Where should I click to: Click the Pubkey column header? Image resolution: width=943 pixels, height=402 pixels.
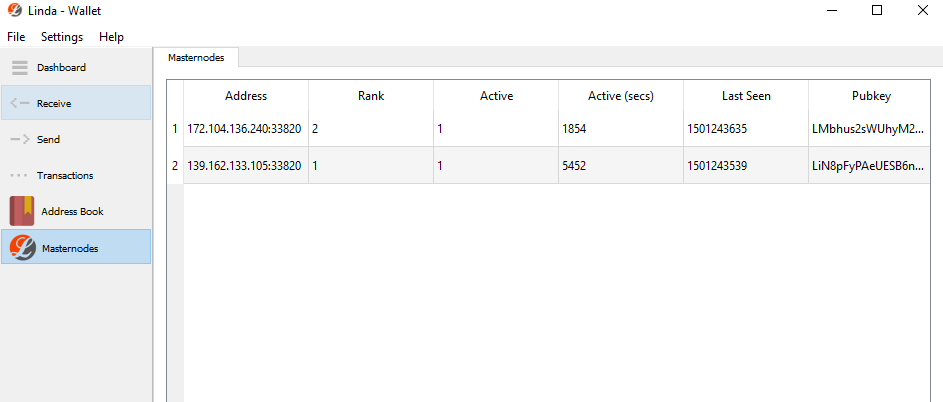(870, 96)
